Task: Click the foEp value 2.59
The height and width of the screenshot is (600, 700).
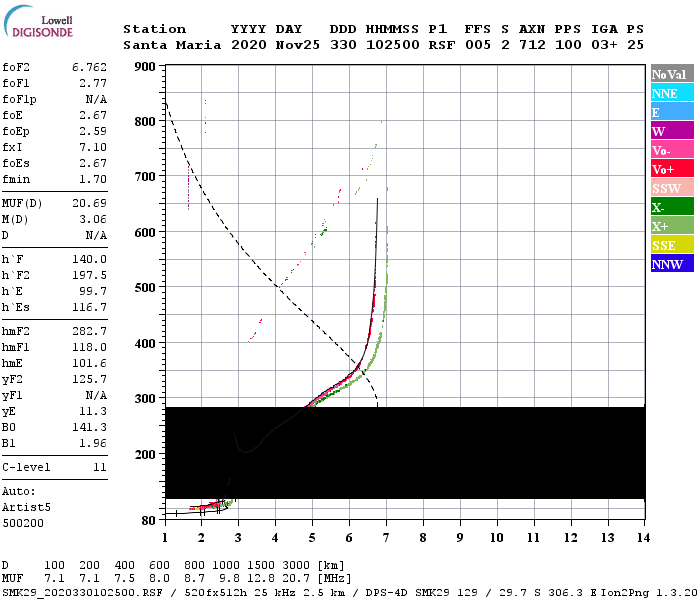Action: click(93, 131)
